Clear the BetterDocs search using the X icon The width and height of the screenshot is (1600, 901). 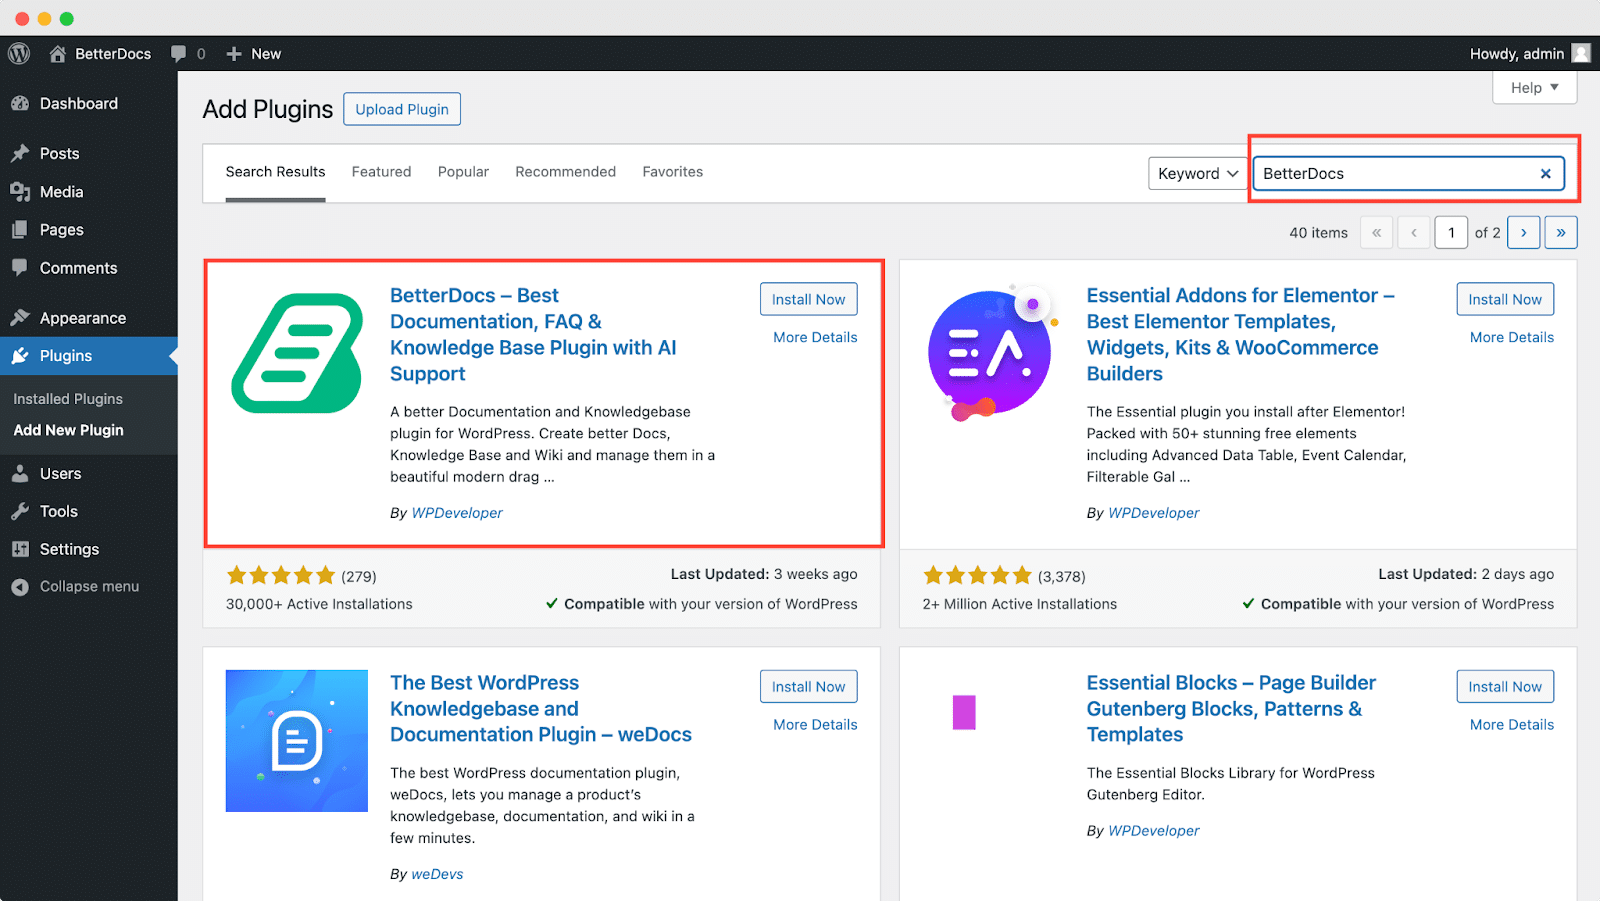(1545, 173)
